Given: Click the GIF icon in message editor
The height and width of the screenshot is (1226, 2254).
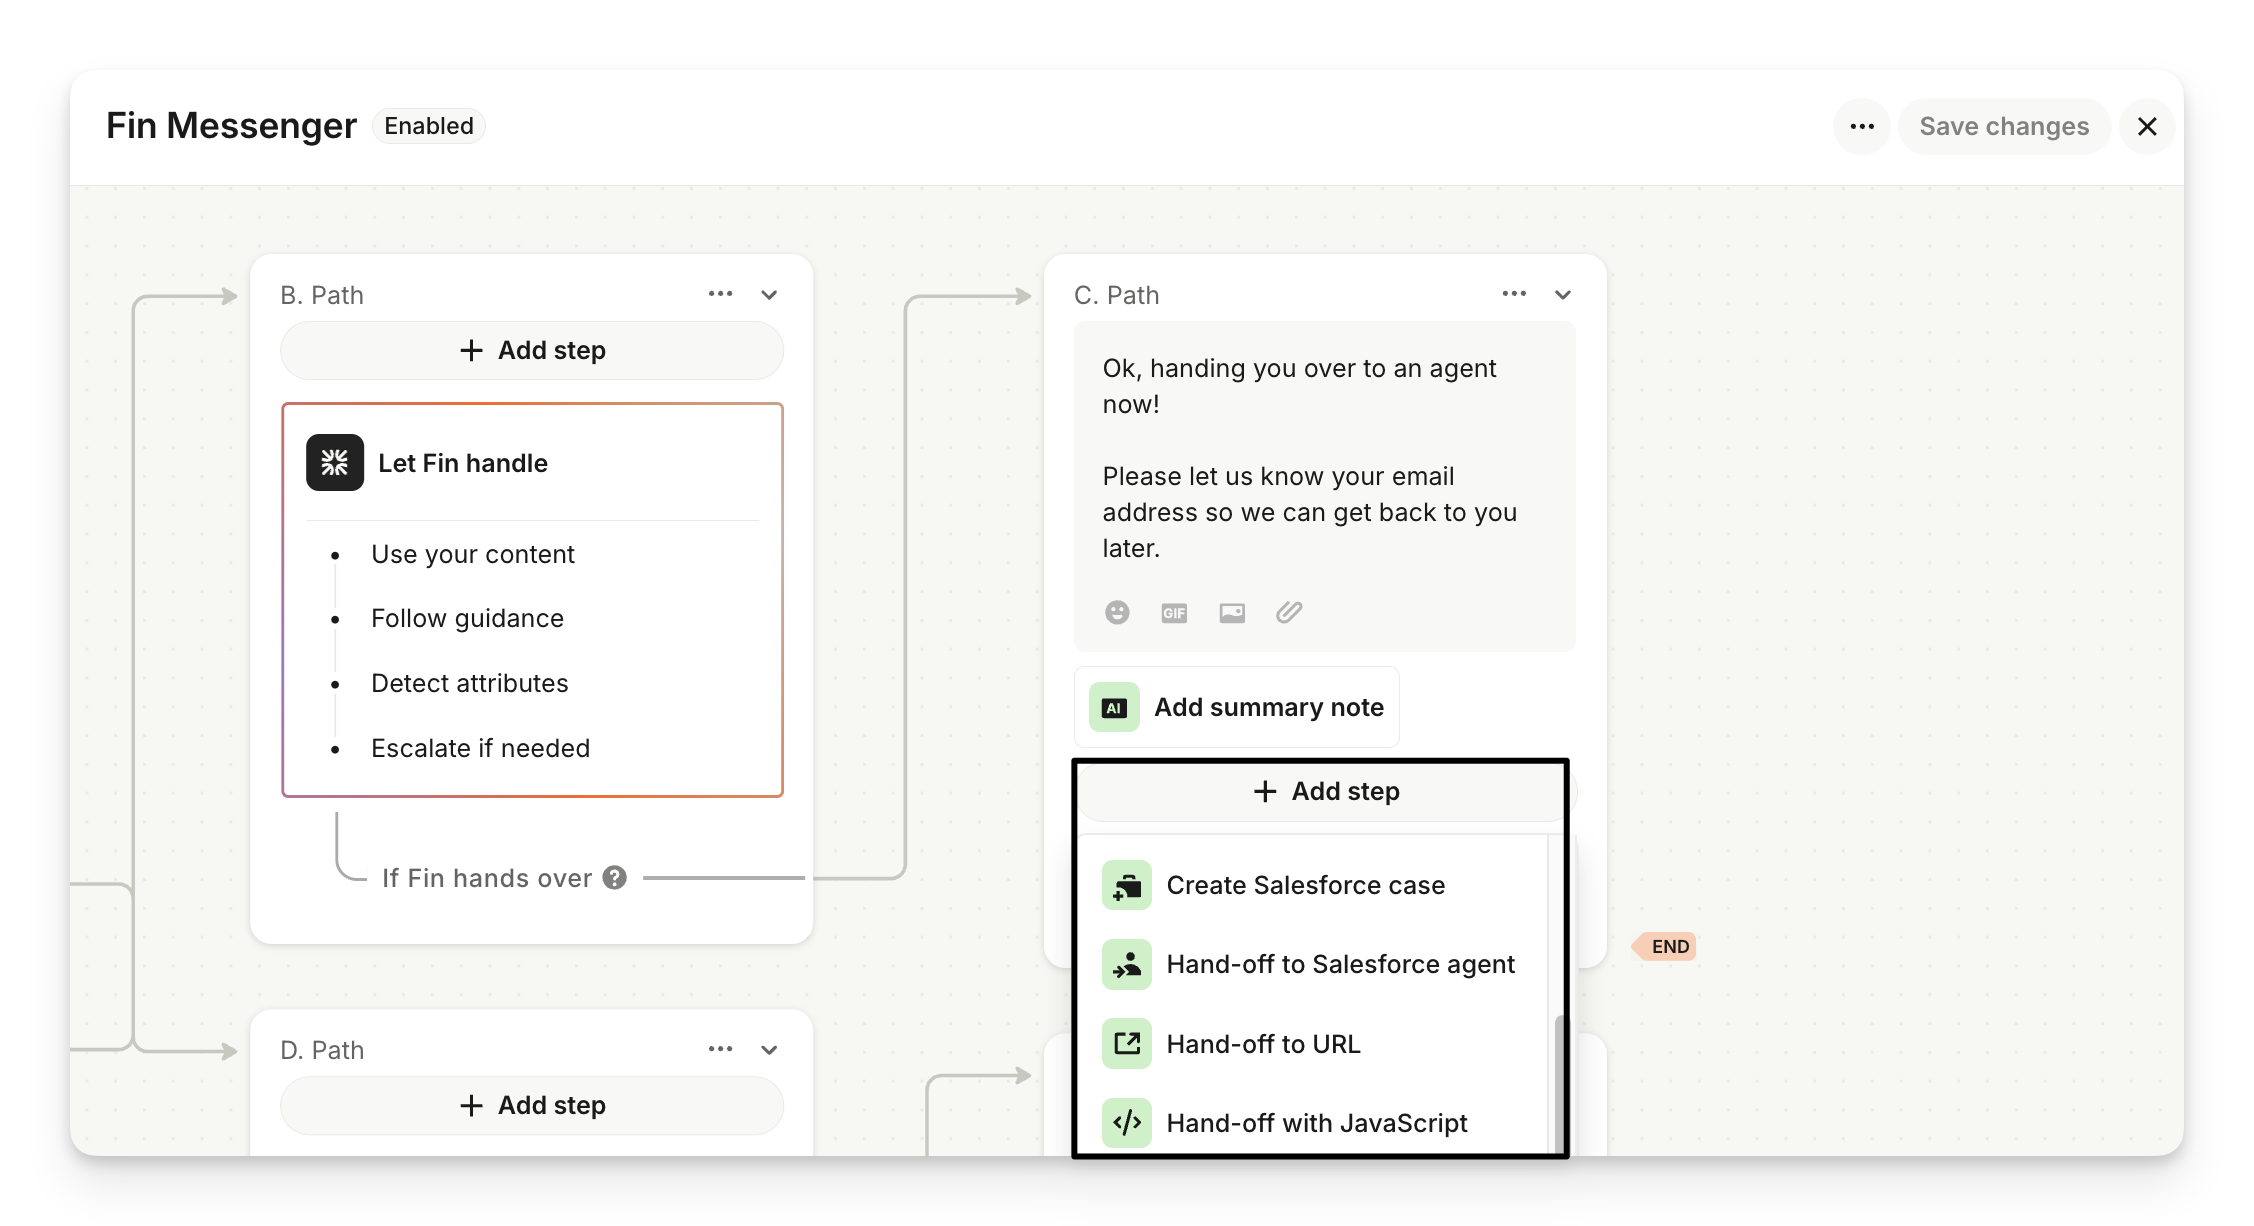Looking at the screenshot, I should (x=1174, y=613).
